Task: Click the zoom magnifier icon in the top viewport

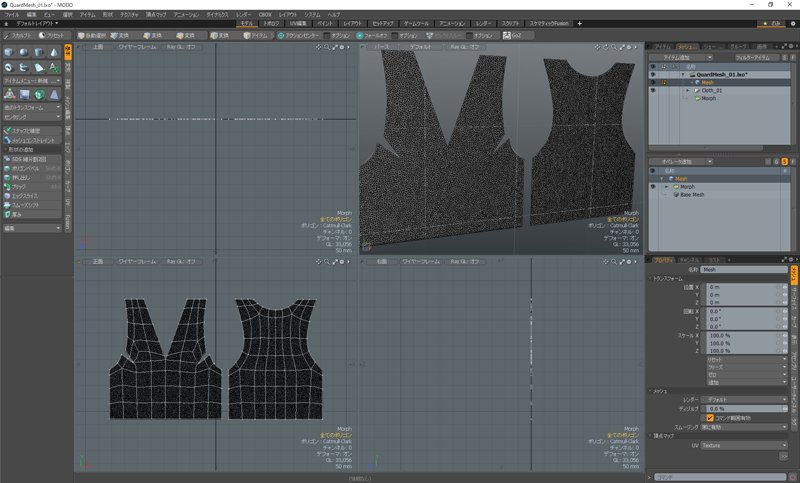Action: [327, 47]
